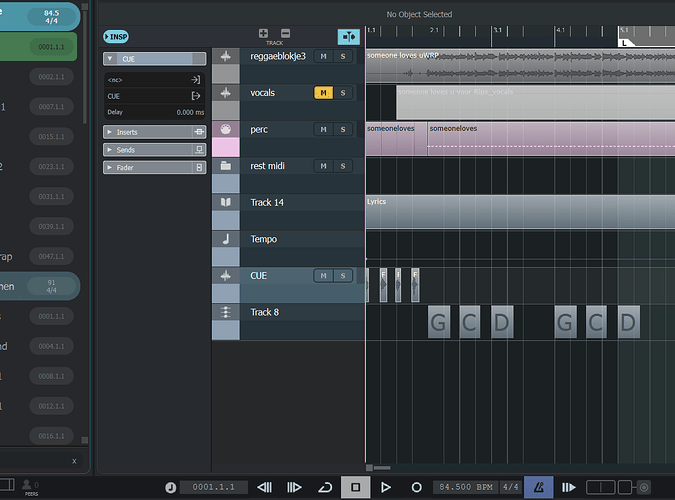Screen dimensions: 675x500
Task: Expand the Inserts section
Action: (109, 132)
